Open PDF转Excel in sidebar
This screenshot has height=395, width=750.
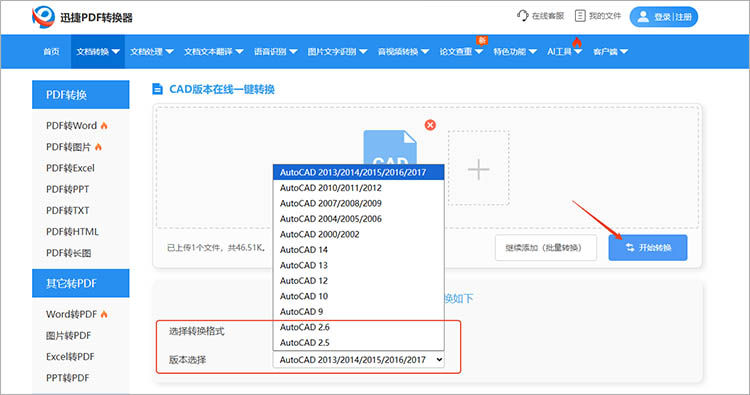[x=70, y=168]
